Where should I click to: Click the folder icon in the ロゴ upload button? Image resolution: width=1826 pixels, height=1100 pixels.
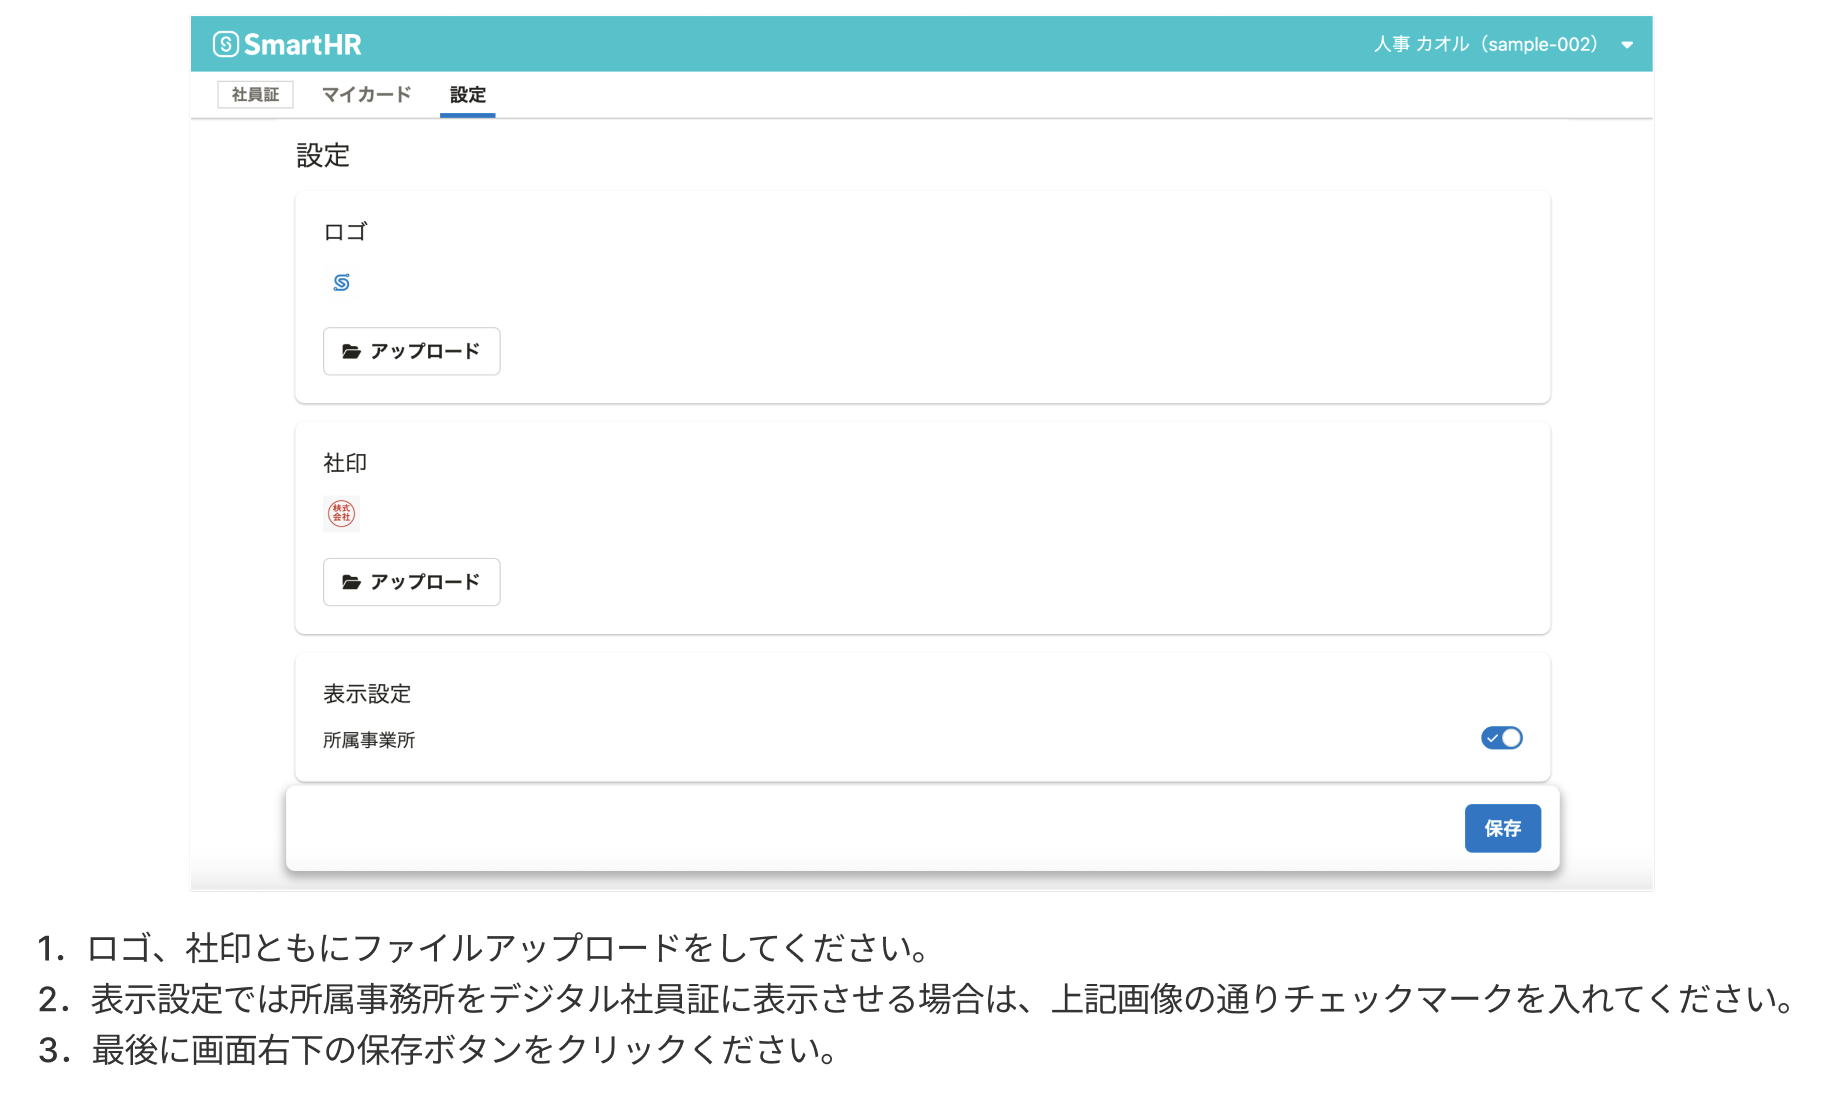(x=351, y=351)
